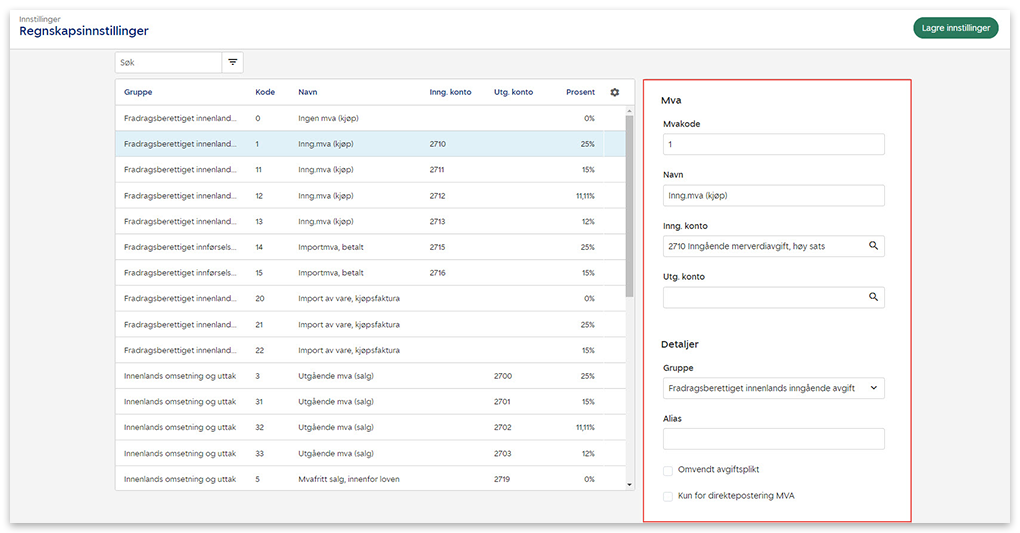Click scrollbar down arrow in table
This screenshot has height=533, width=1020.
click(629, 484)
